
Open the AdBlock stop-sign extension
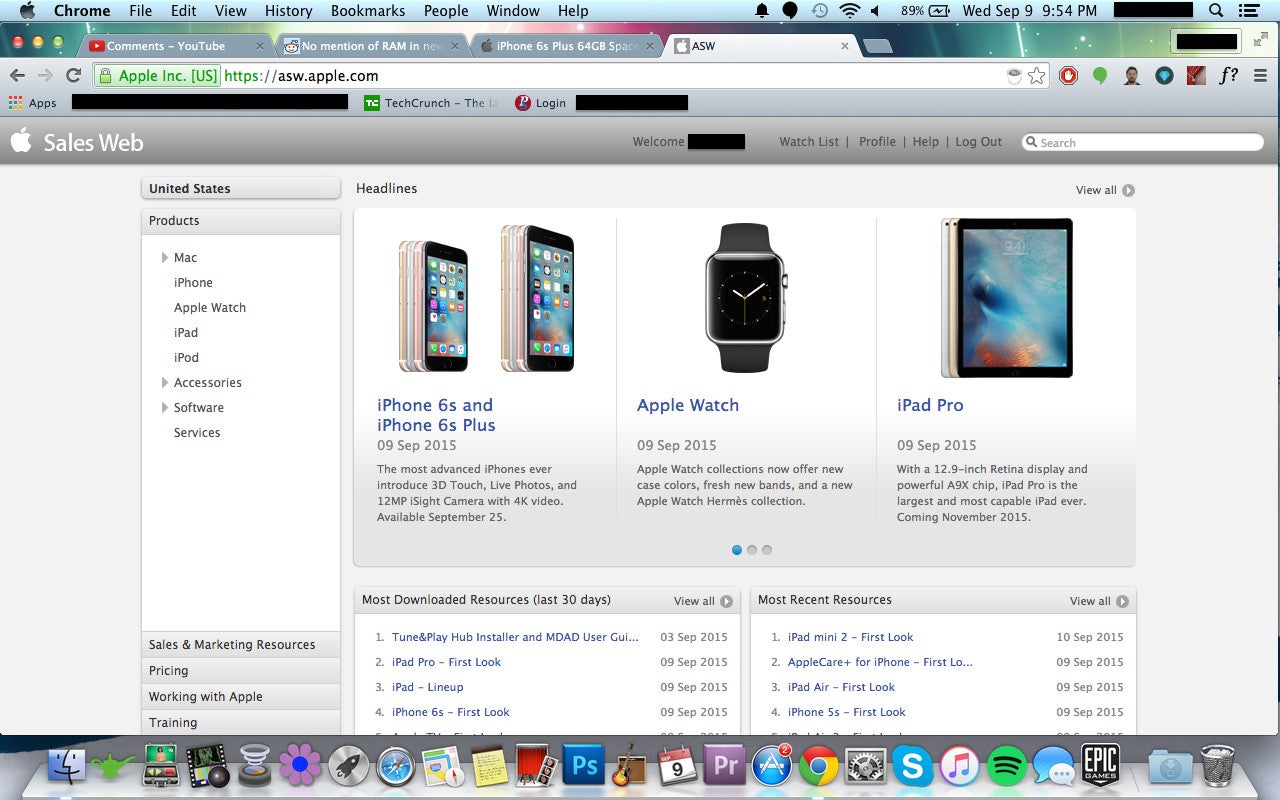pos(1068,75)
